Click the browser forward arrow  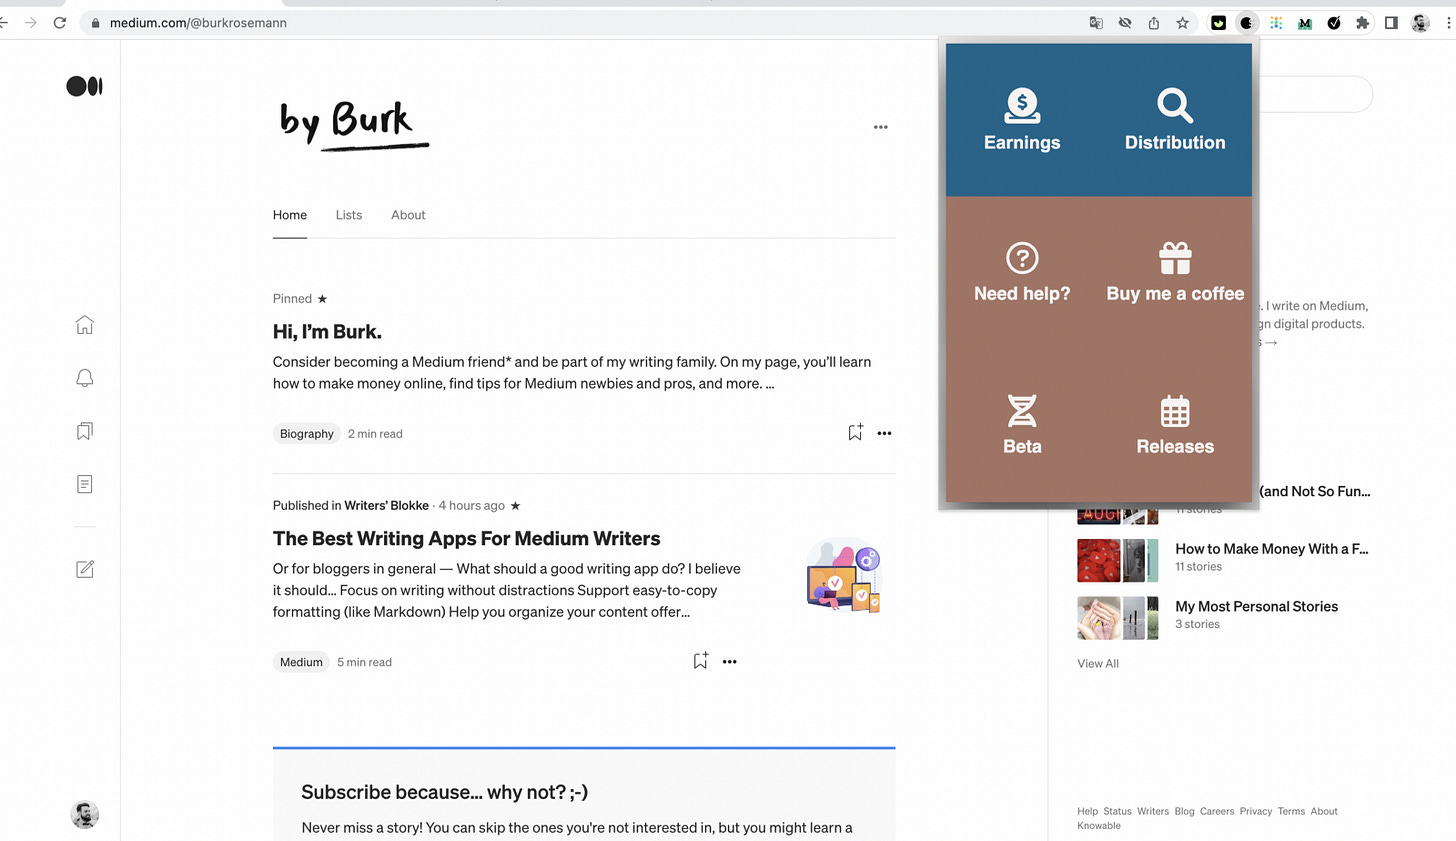[31, 22]
